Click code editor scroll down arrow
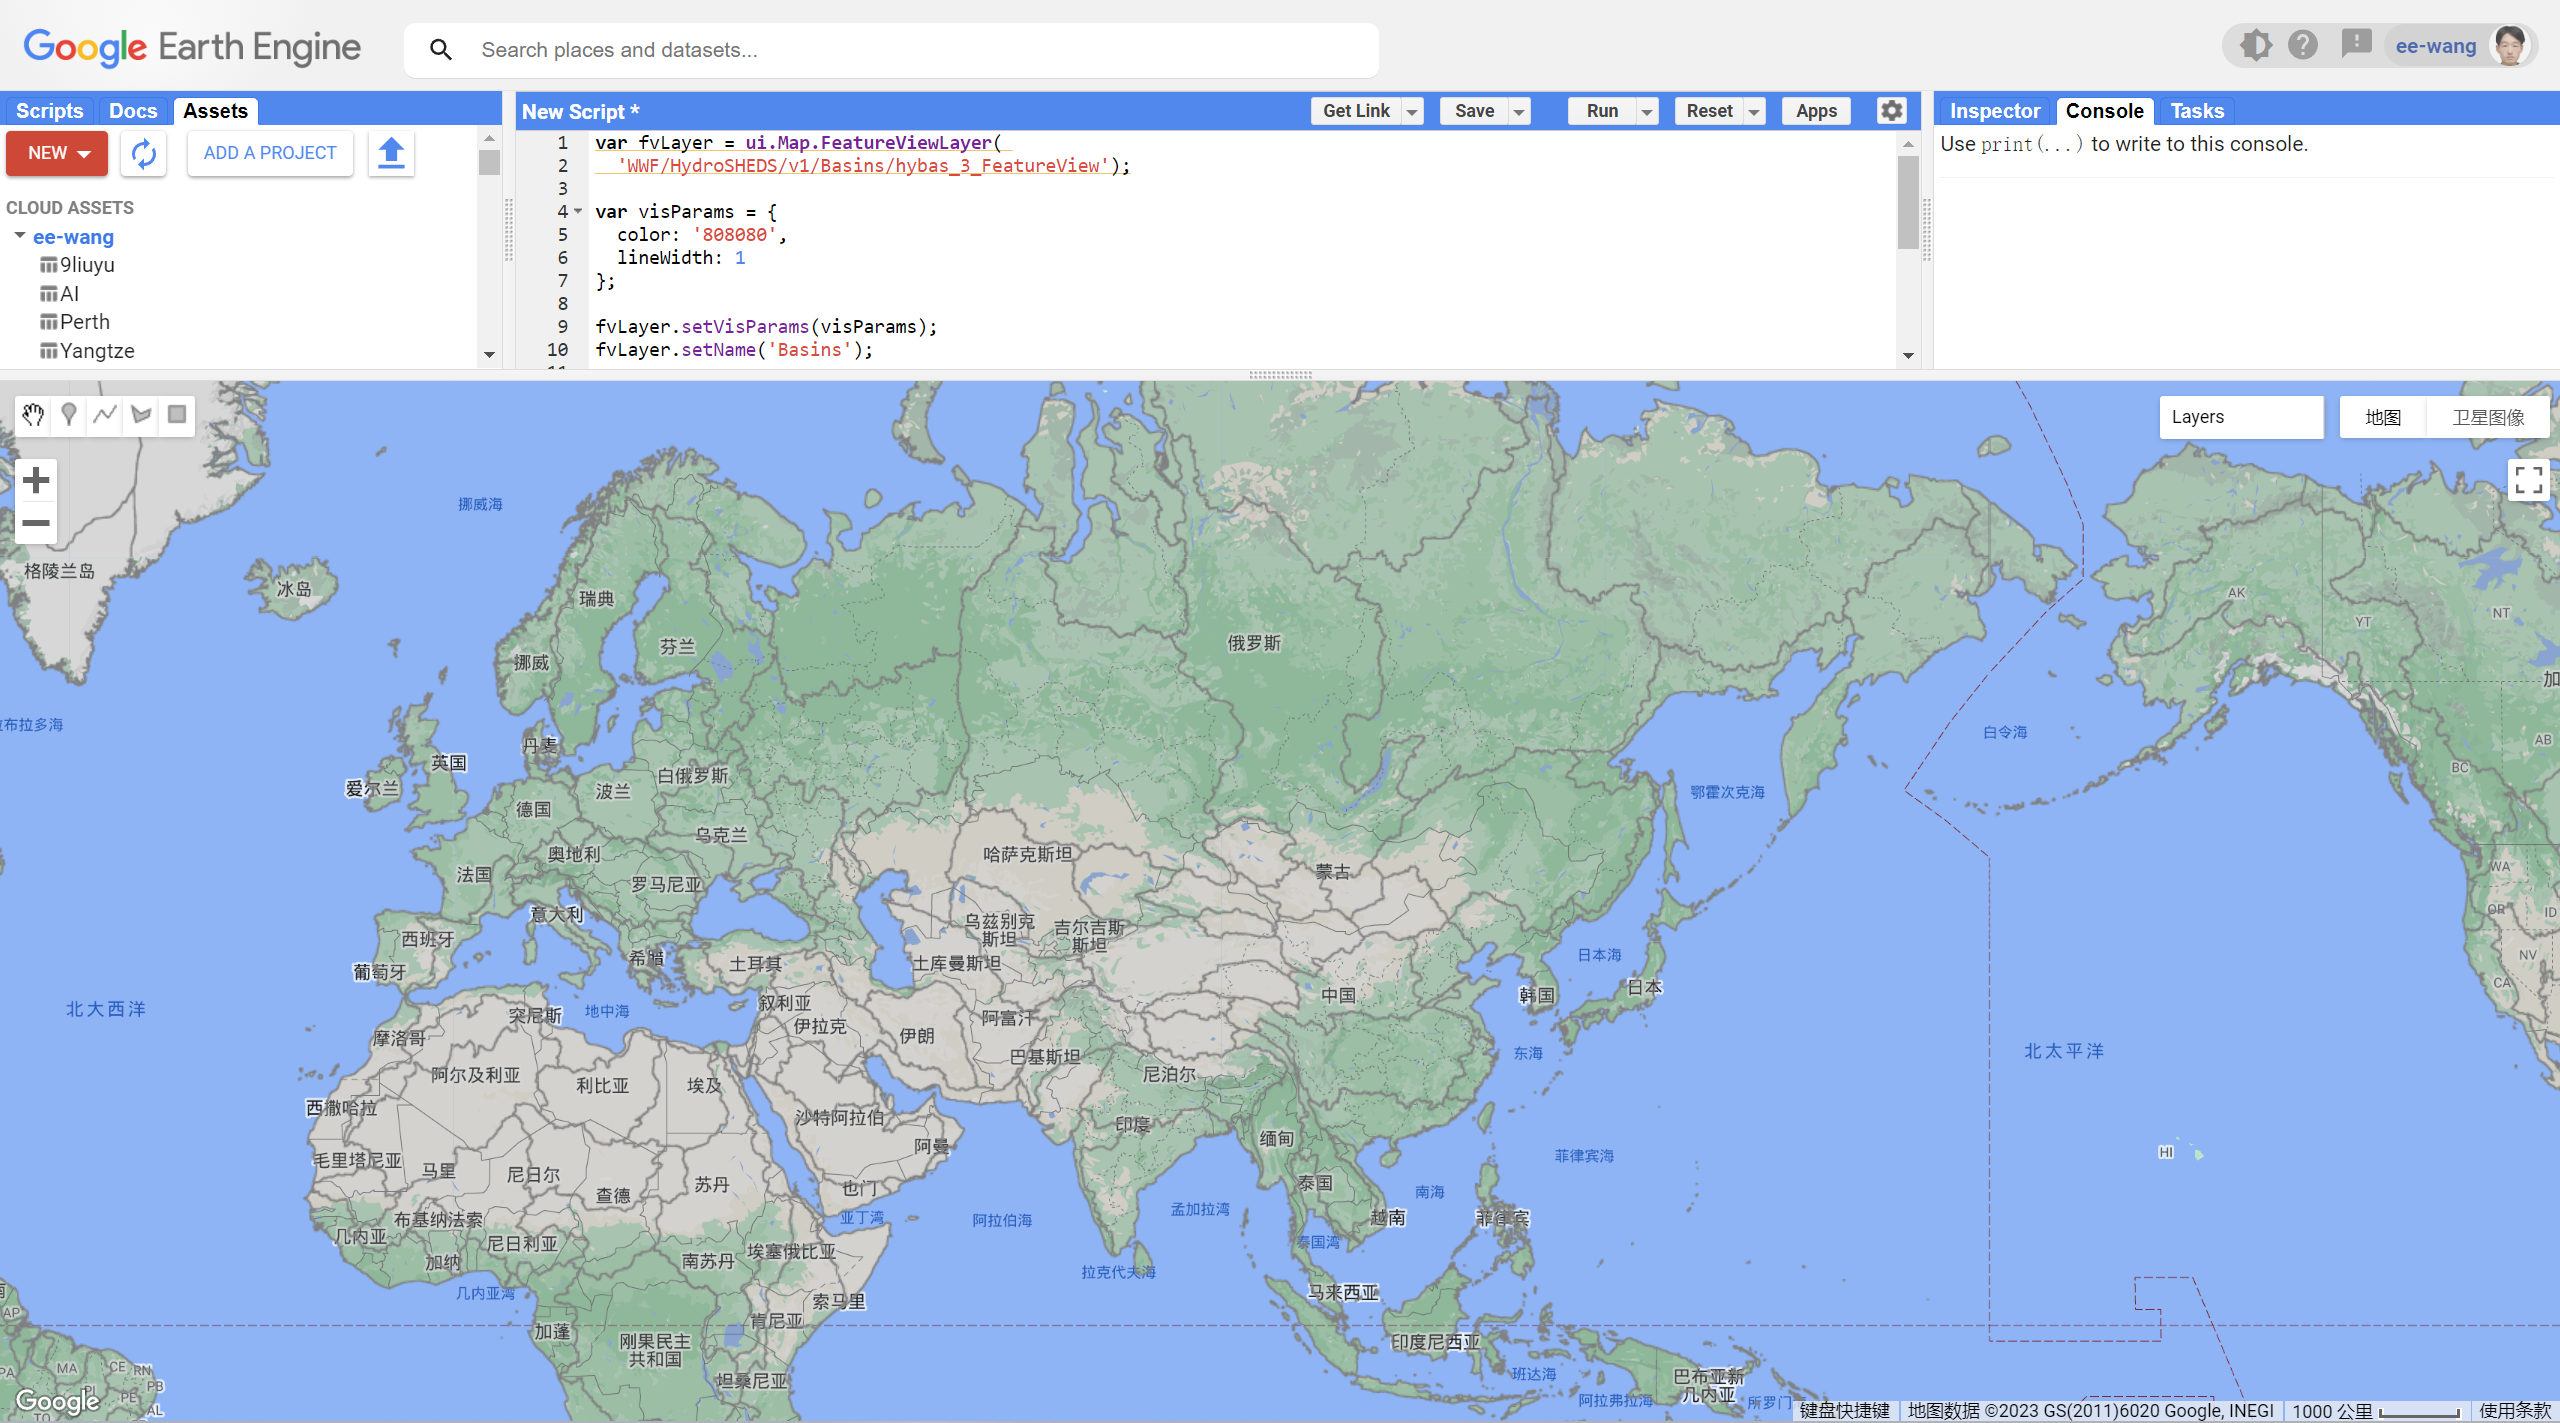This screenshot has height=1423, width=2560. click(1908, 356)
